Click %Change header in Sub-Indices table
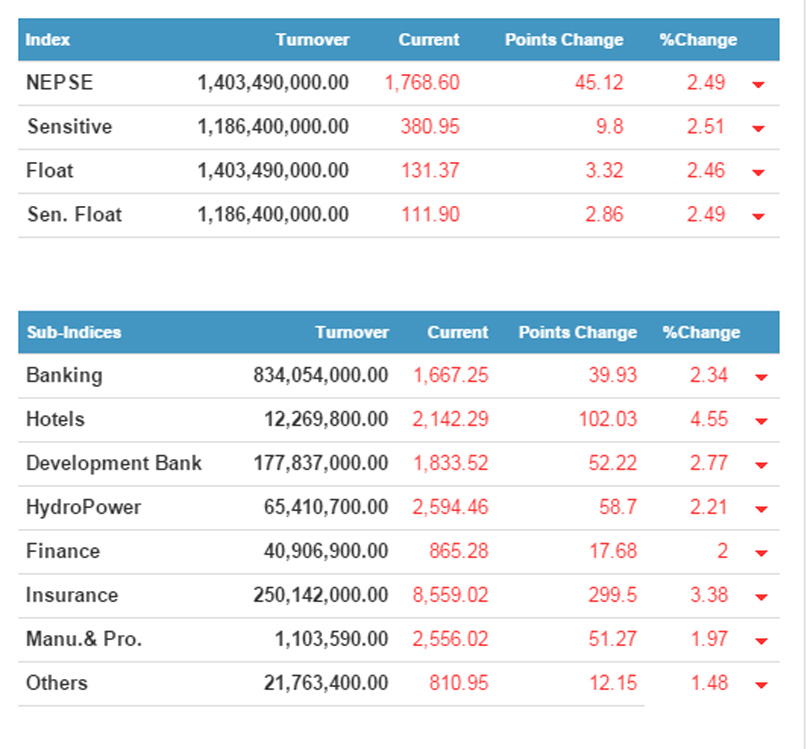Image resolution: width=810 pixels, height=749 pixels. [701, 332]
